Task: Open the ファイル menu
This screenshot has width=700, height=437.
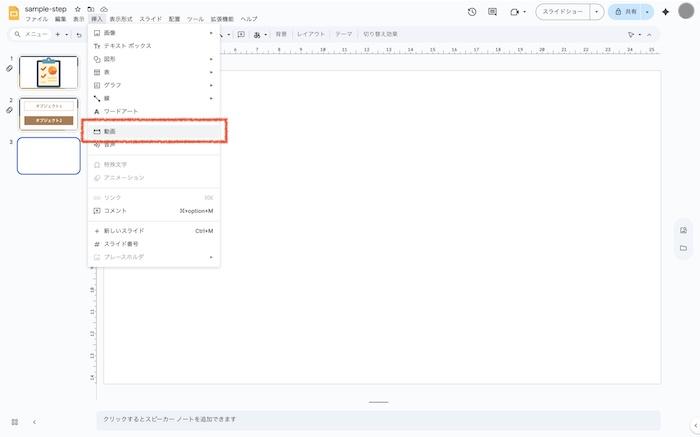Action: pyautogui.click(x=37, y=19)
